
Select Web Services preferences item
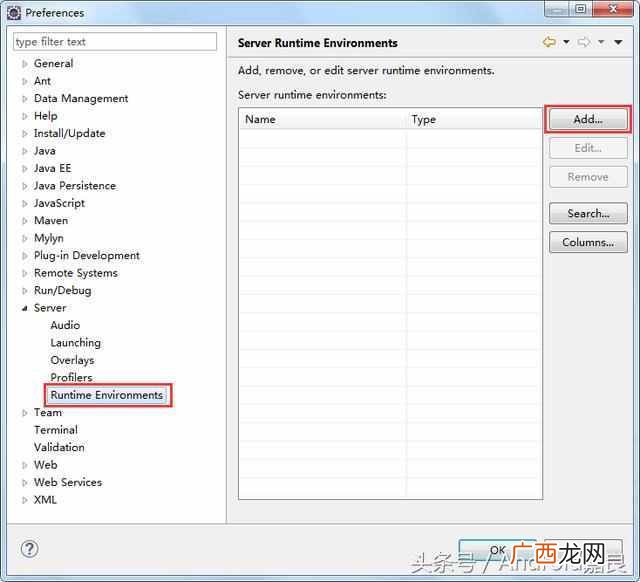(68, 482)
